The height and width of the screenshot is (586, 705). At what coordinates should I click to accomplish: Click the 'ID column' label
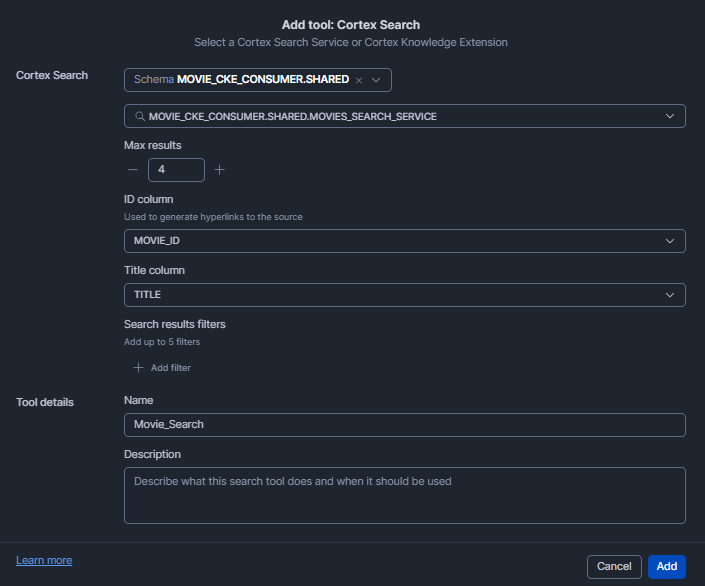pyautogui.click(x=148, y=199)
